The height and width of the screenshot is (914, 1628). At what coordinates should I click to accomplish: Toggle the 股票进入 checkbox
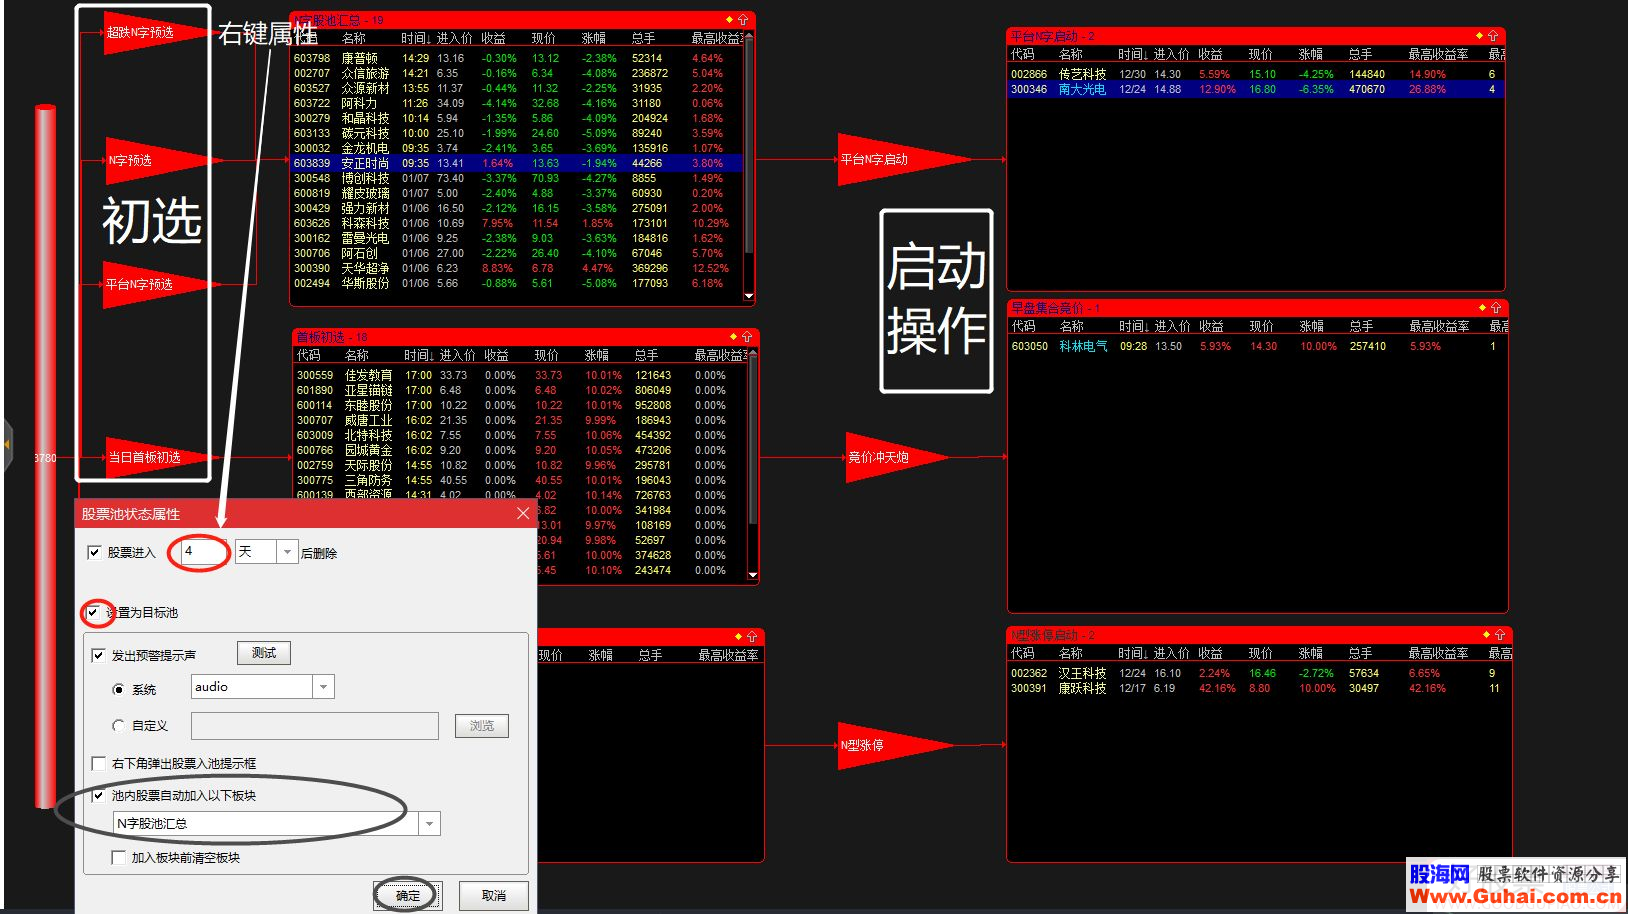(x=95, y=552)
